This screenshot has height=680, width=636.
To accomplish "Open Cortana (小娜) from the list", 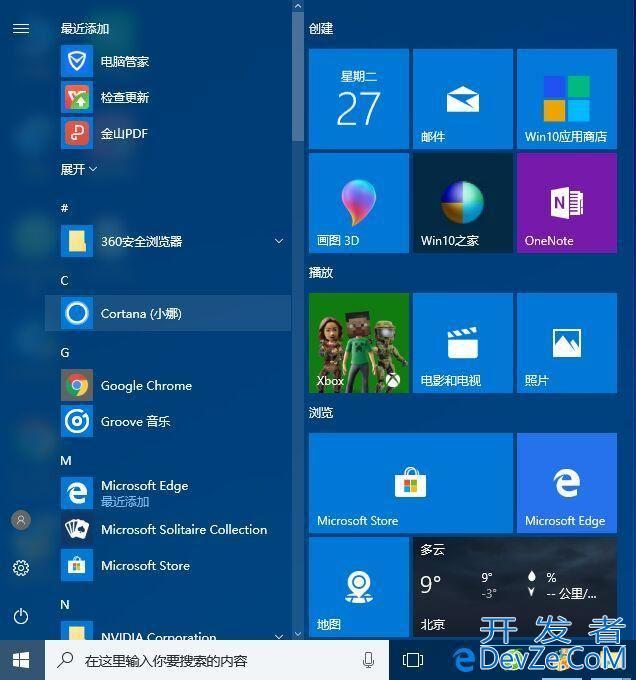I will point(168,313).
